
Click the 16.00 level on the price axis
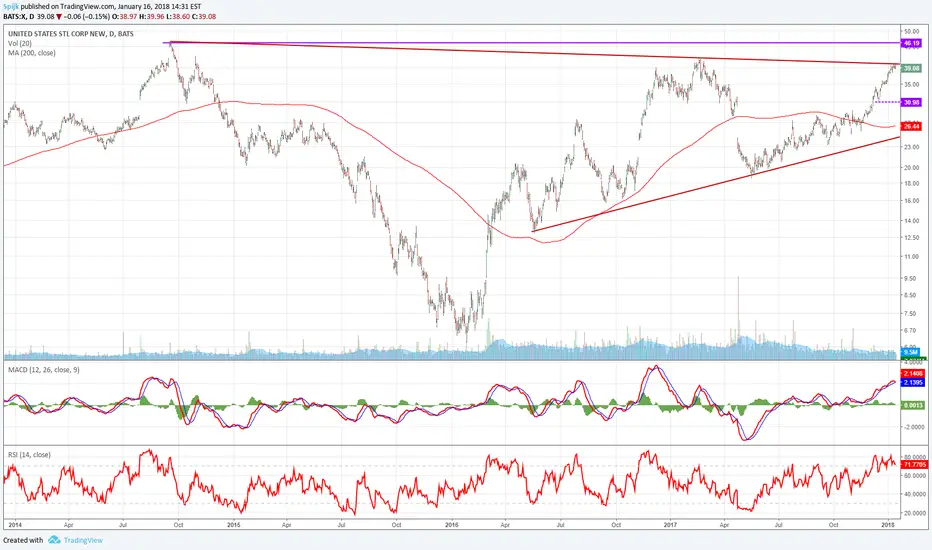point(911,201)
